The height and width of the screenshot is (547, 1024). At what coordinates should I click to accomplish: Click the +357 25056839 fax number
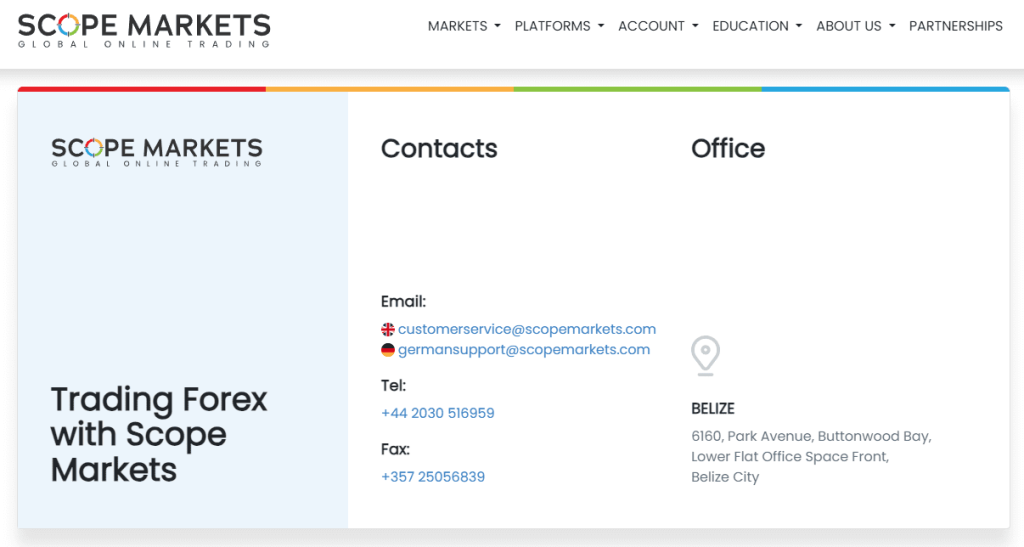tap(433, 477)
